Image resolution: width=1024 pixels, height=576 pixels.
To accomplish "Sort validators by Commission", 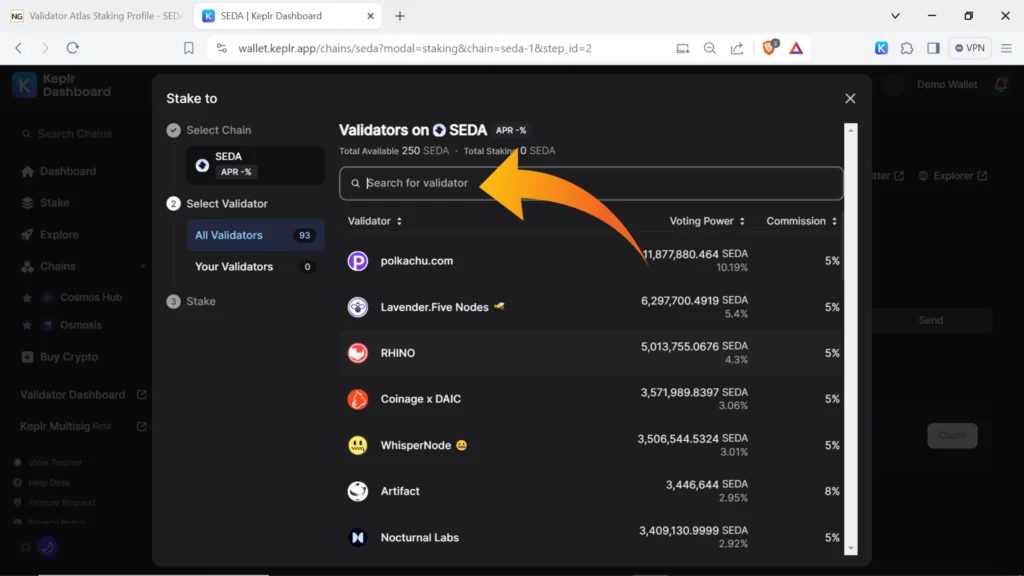I will [x=802, y=221].
